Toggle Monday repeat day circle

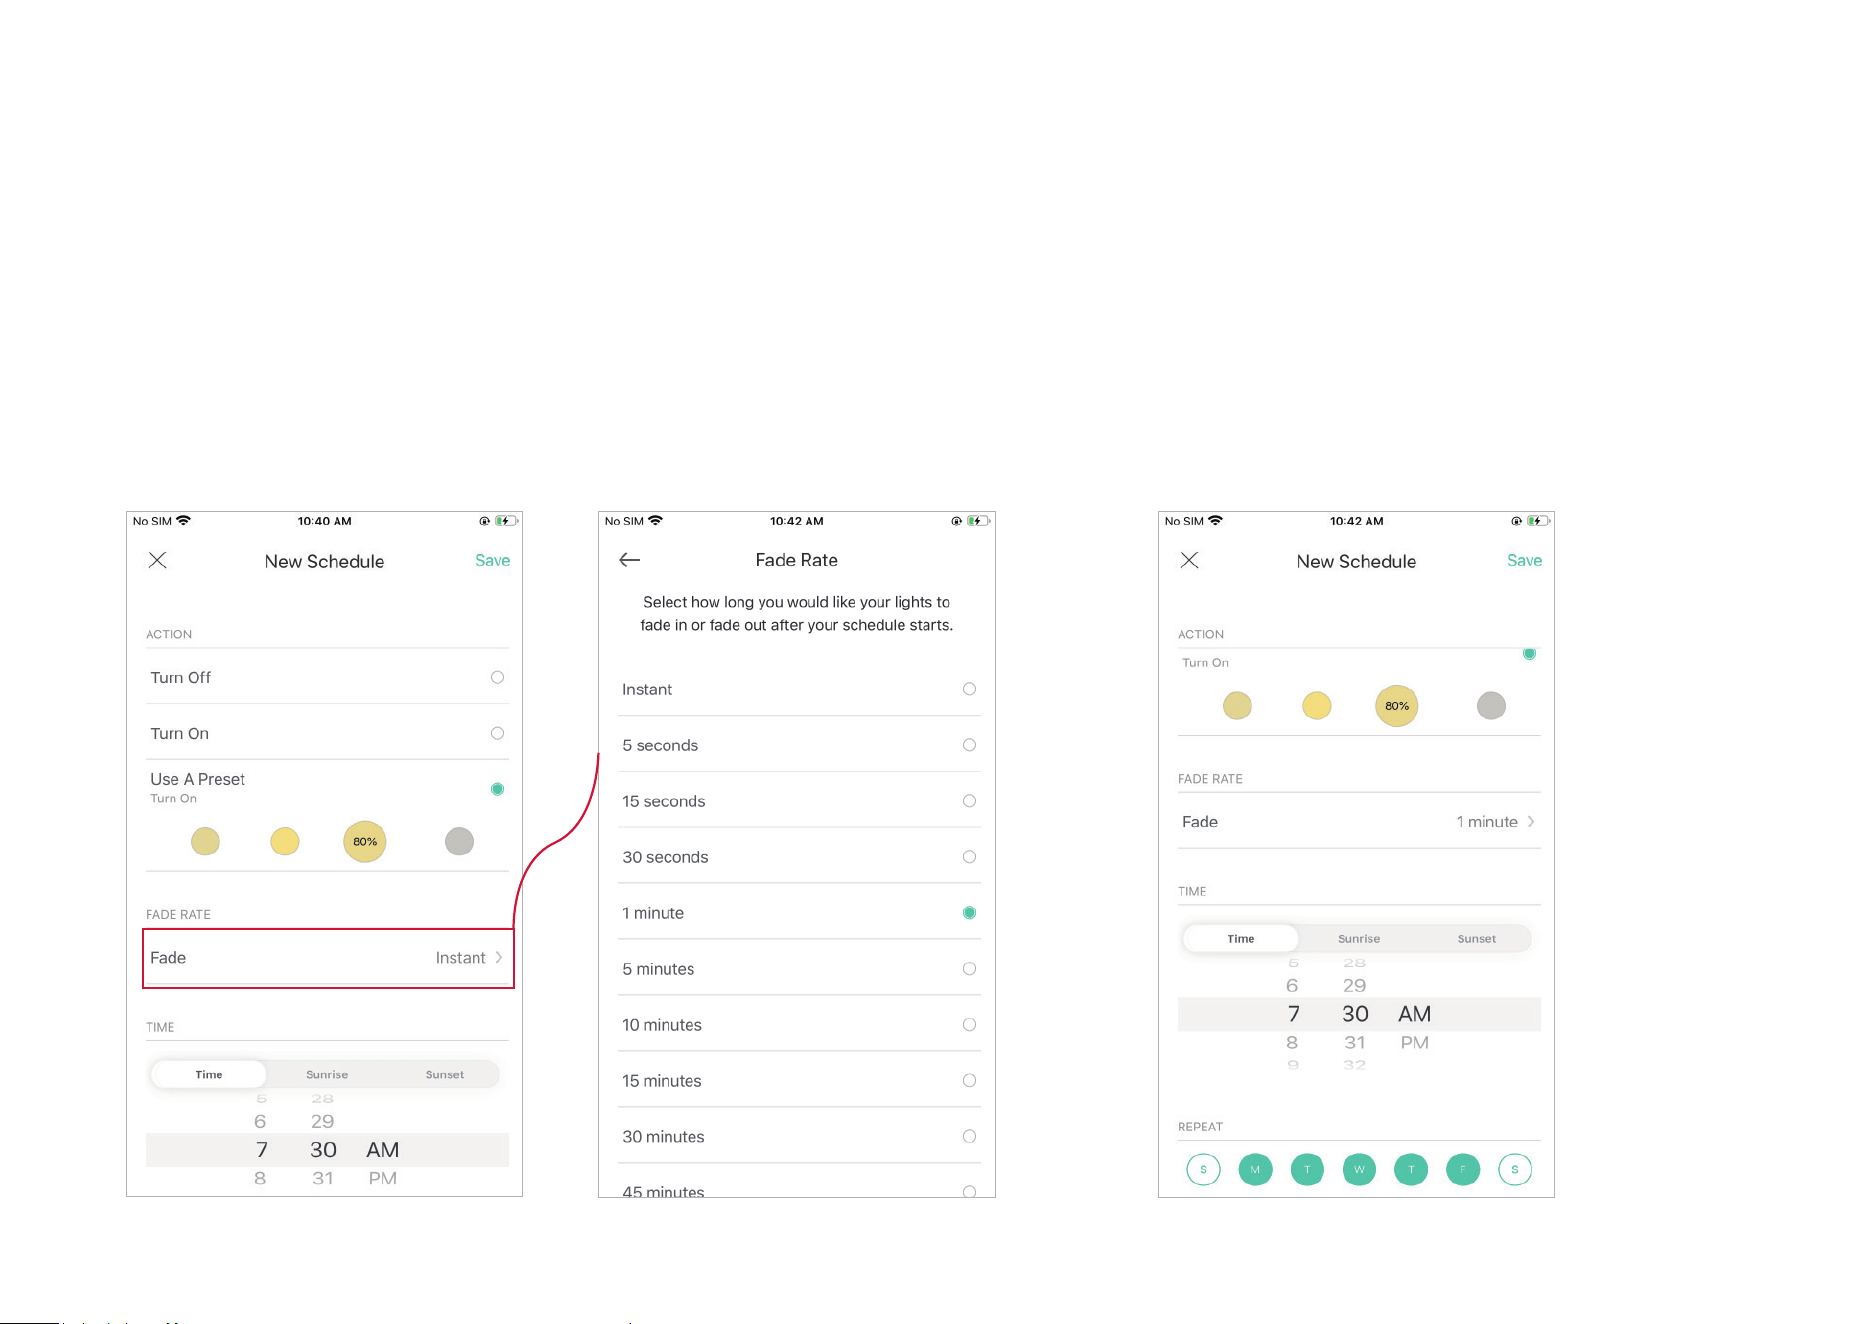click(1255, 1169)
